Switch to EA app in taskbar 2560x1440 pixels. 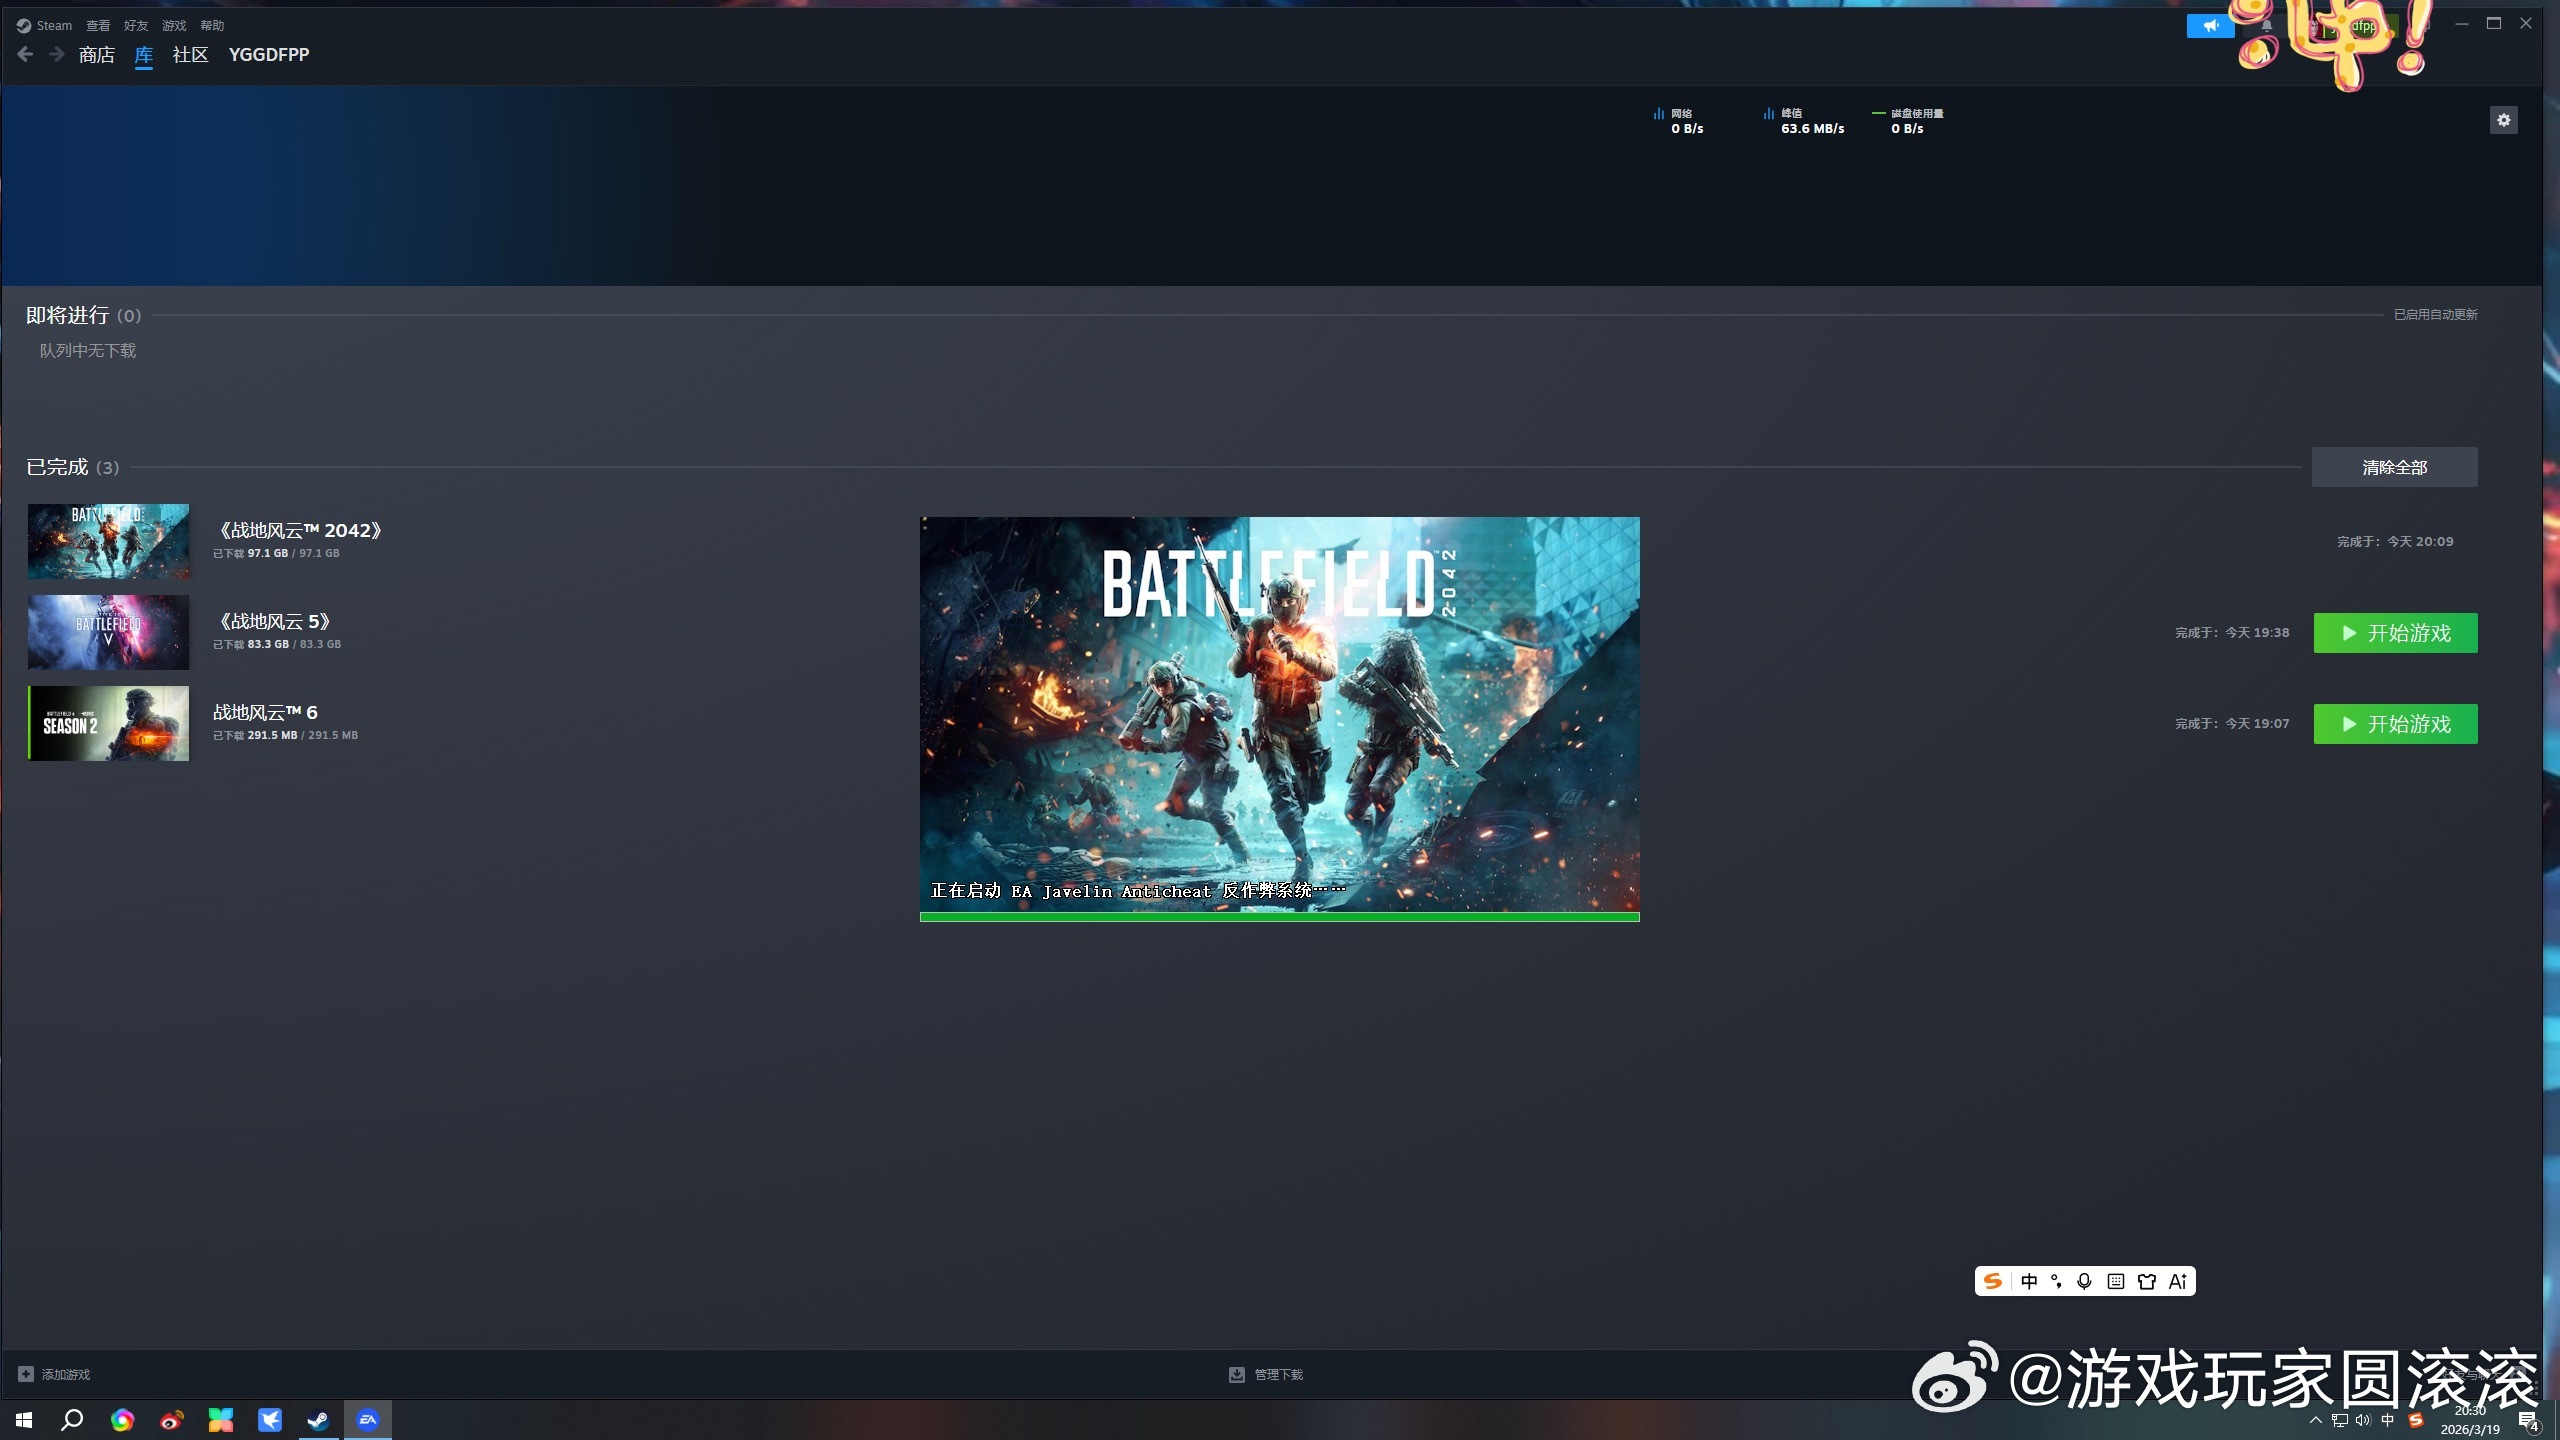point(368,1419)
